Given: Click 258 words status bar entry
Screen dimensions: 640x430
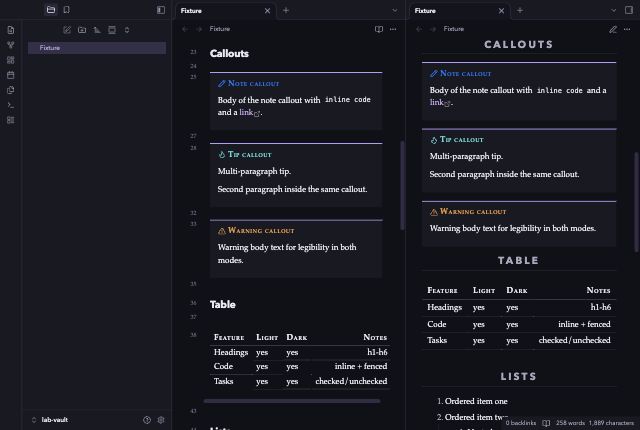Looking at the screenshot, I should point(570,423).
